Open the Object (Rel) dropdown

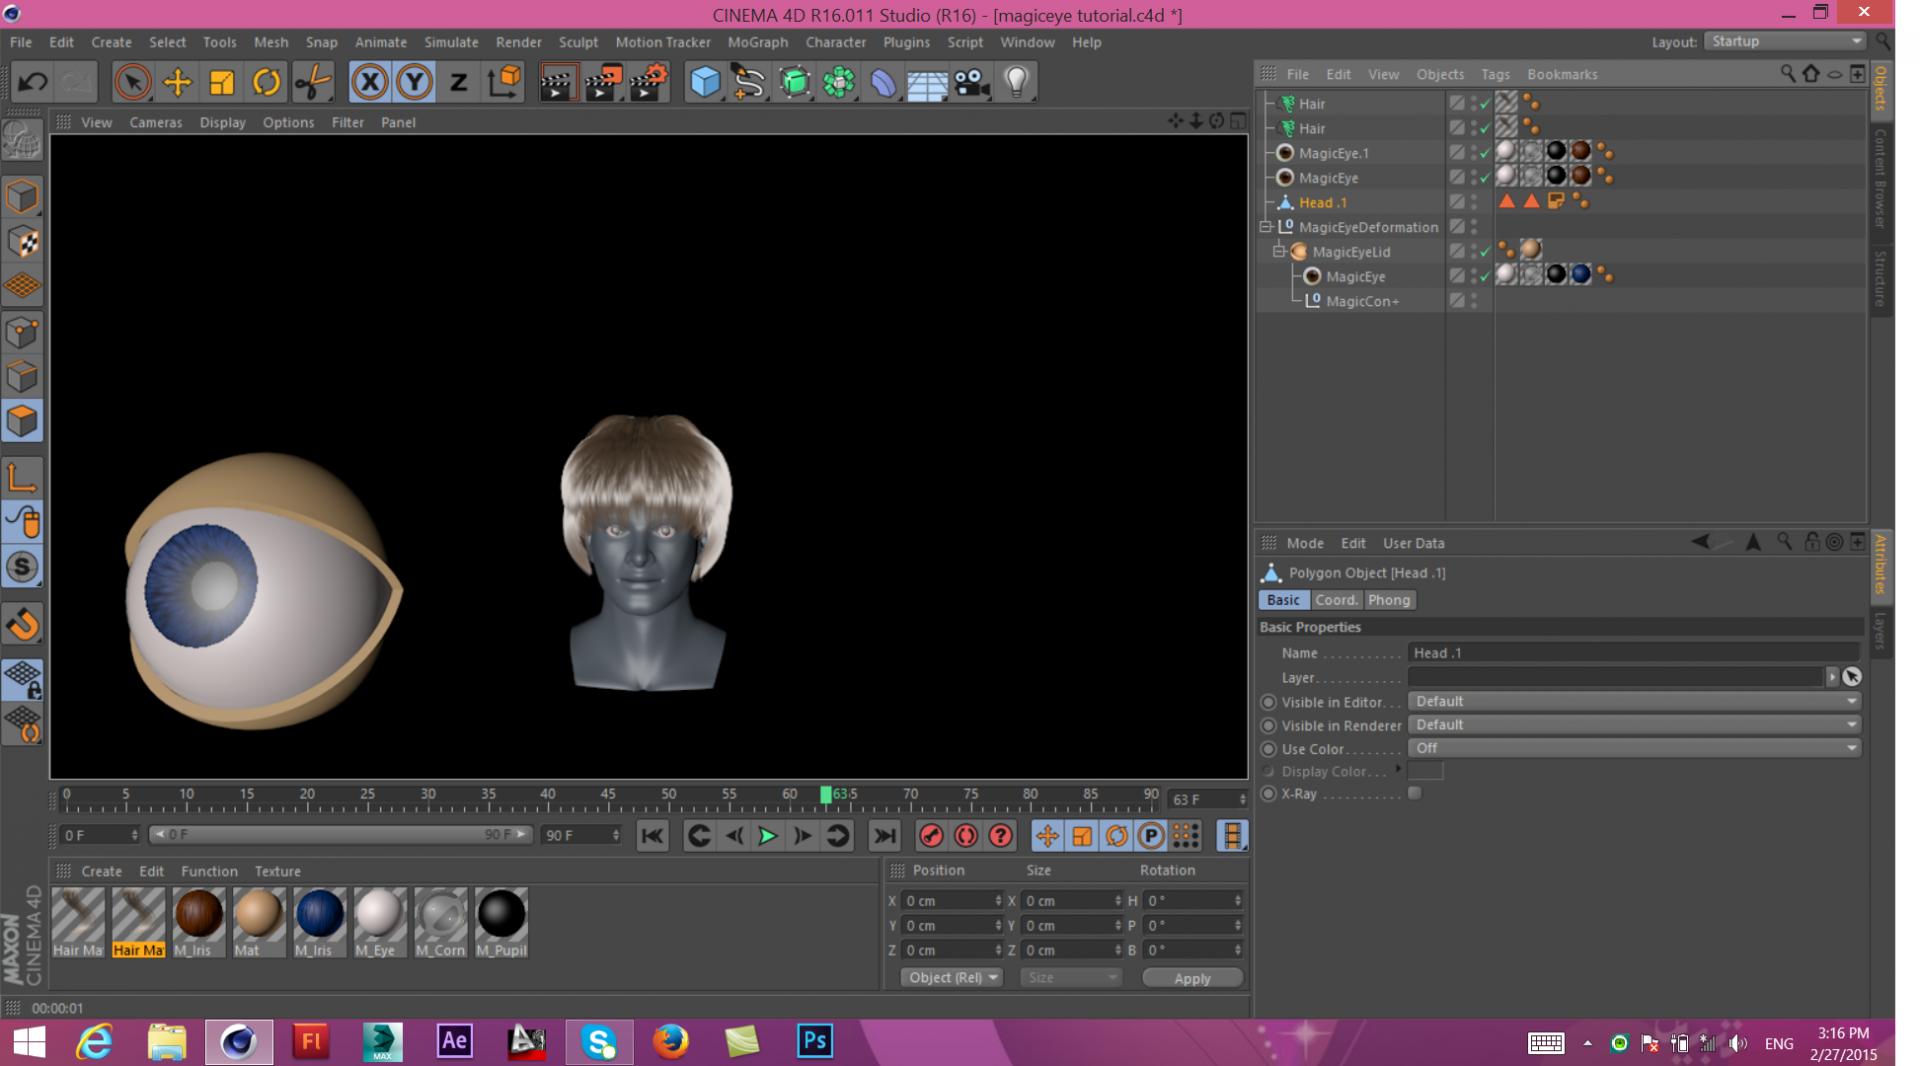[x=951, y=977]
